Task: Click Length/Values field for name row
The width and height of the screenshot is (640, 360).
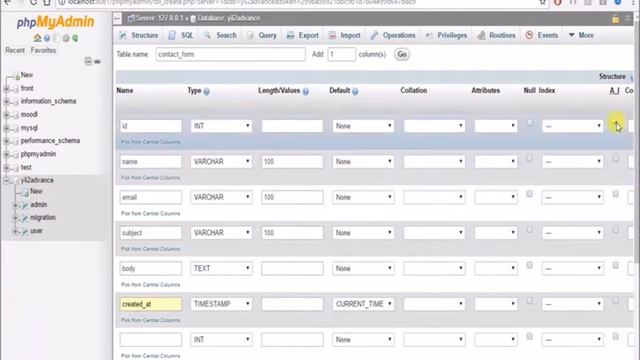Action: pos(292,162)
